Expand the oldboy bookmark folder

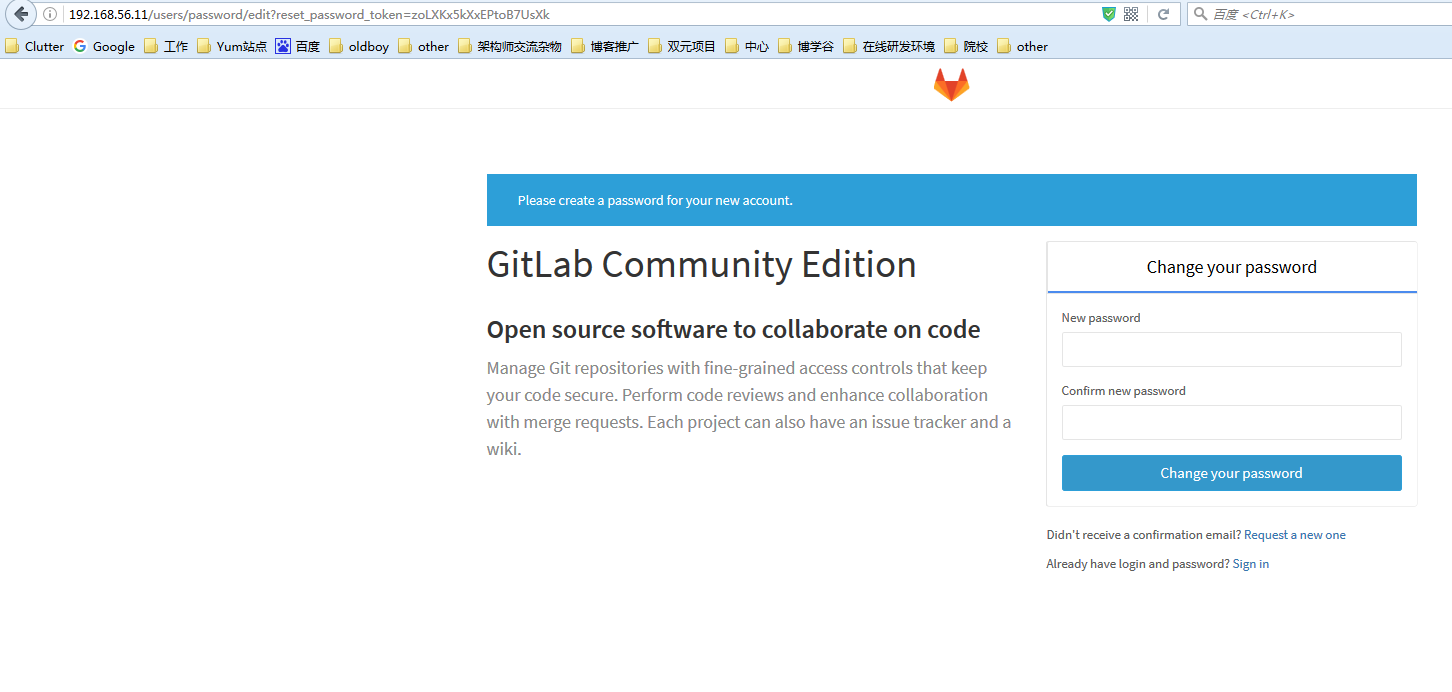359,46
